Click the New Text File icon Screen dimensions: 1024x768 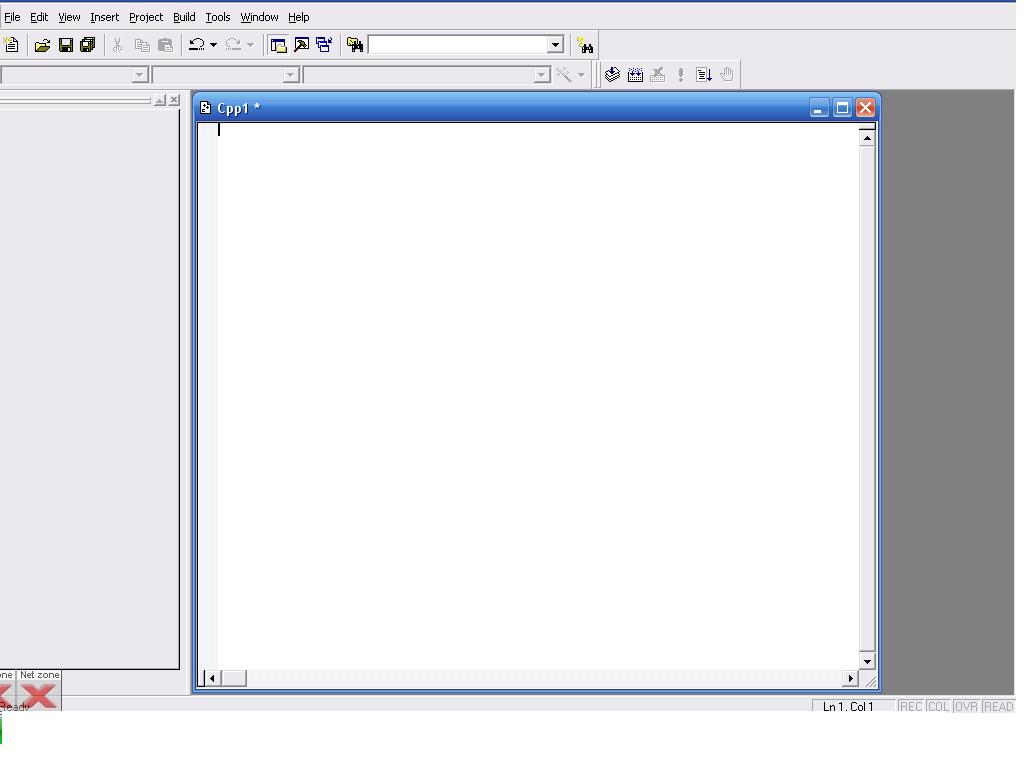(x=11, y=45)
